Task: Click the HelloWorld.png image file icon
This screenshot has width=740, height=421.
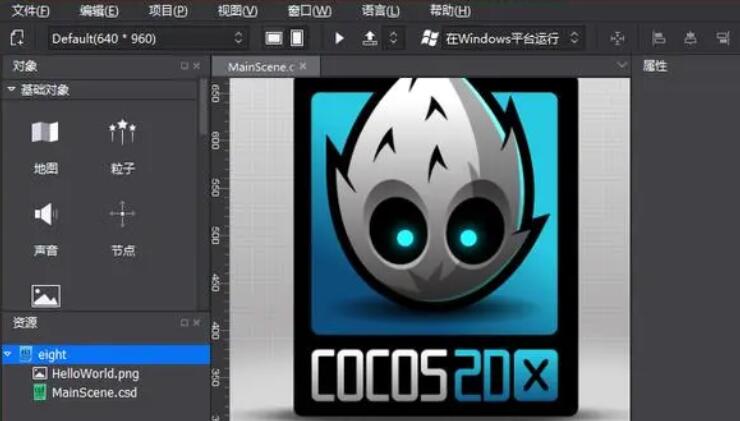Action: [40, 374]
